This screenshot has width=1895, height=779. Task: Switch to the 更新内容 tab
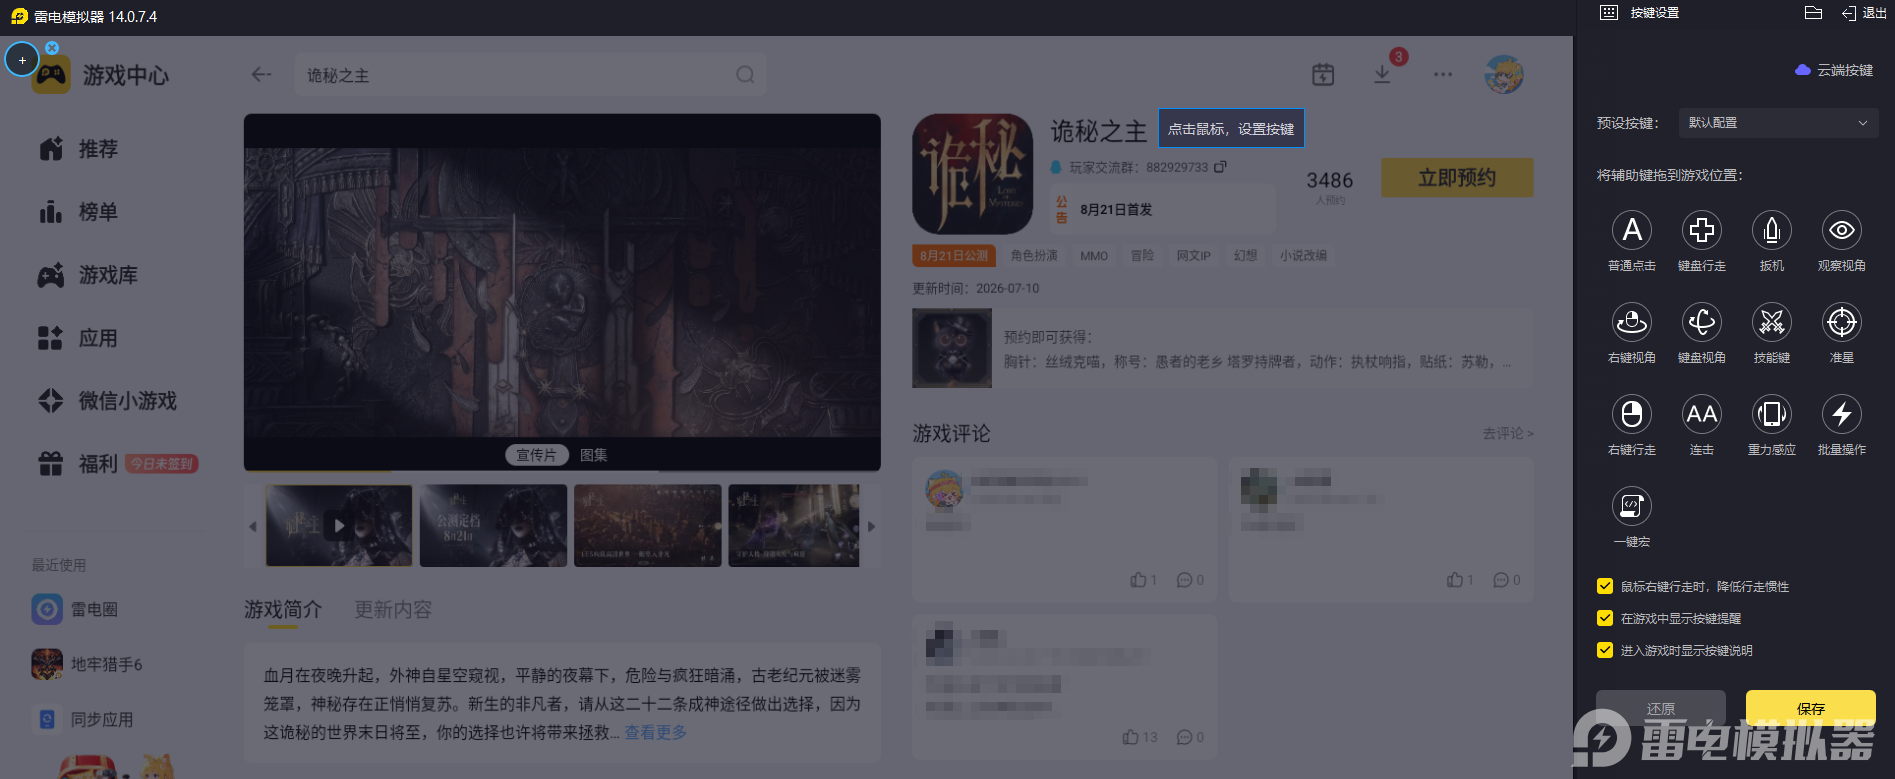pyautogui.click(x=393, y=609)
